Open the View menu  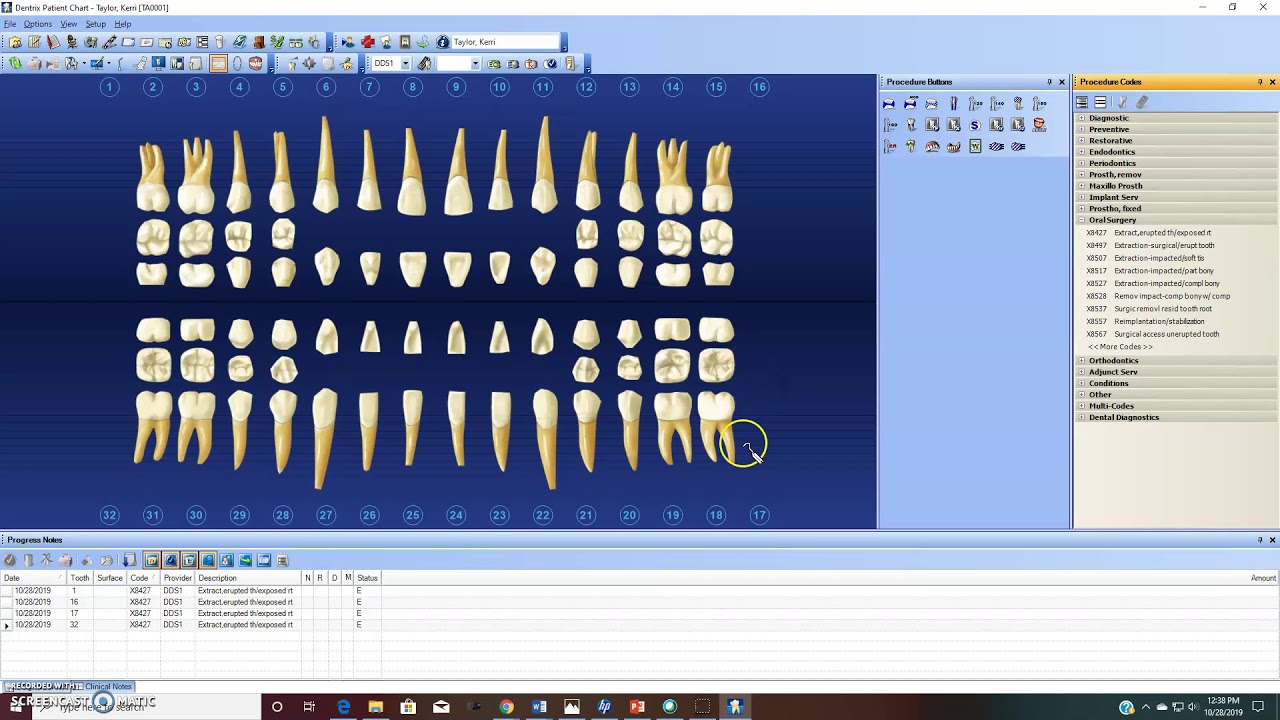68,24
